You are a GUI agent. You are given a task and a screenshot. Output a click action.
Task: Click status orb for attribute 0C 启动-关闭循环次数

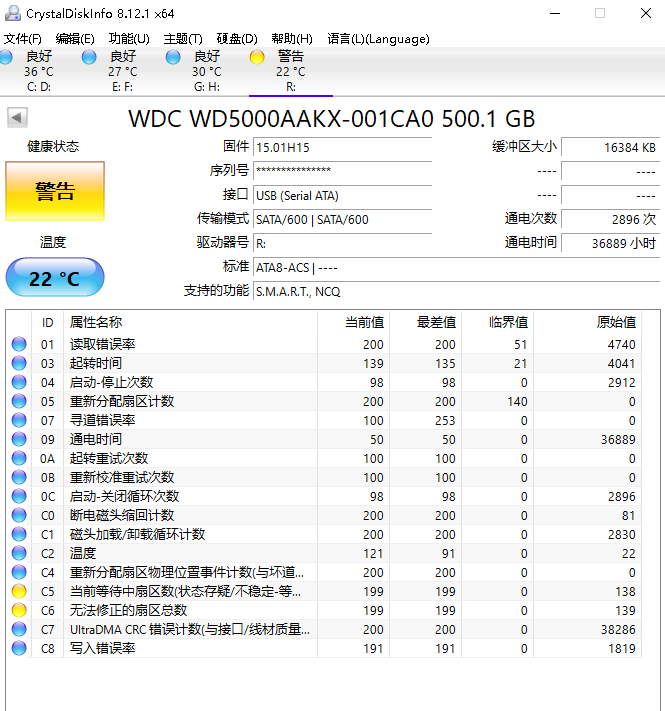pos(19,497)
